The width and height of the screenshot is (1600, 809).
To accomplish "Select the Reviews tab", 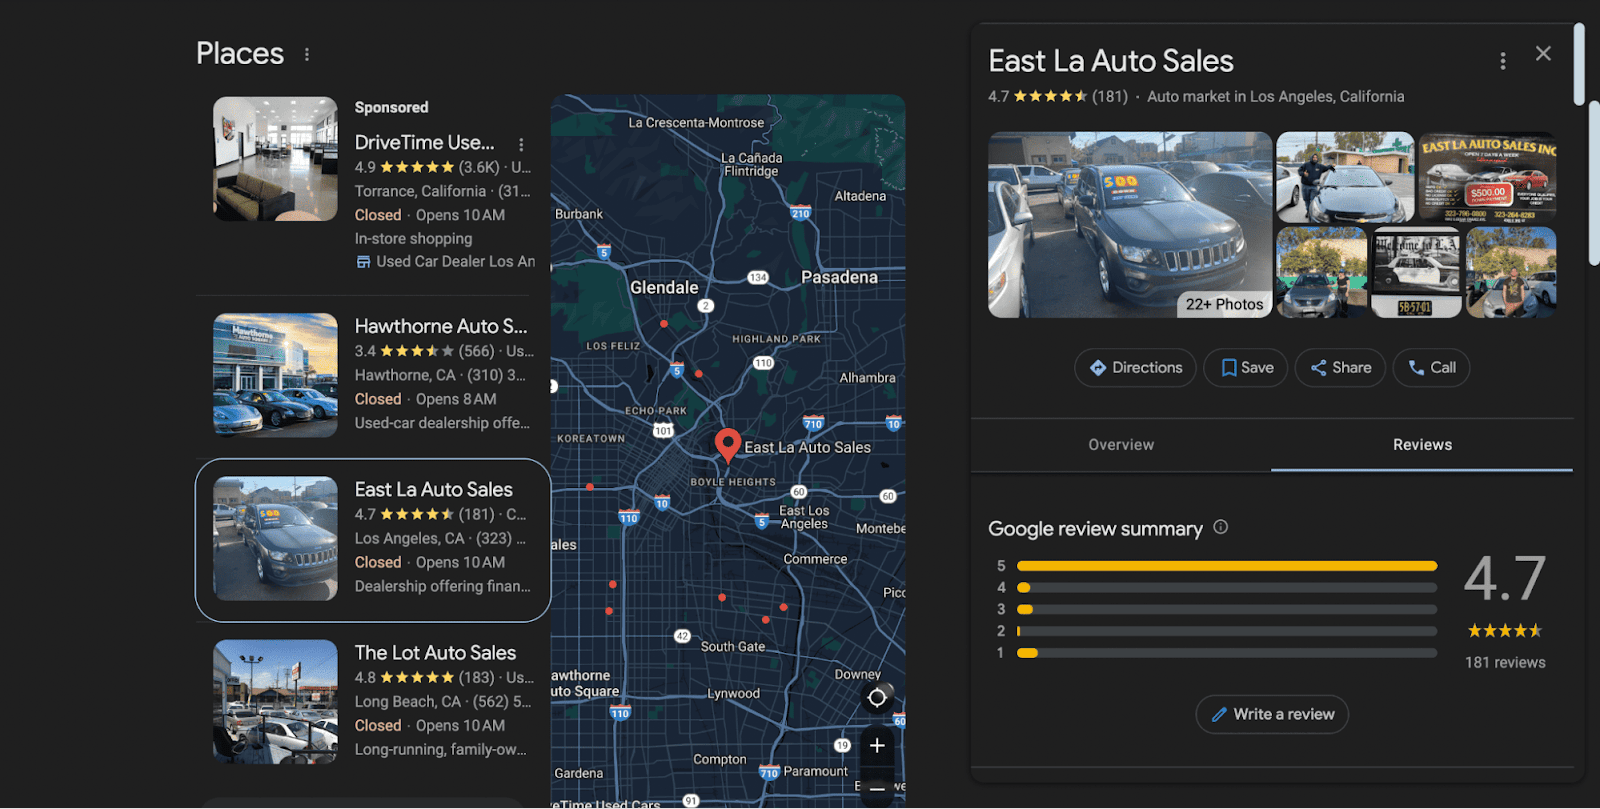I will tap(1422, 445).
